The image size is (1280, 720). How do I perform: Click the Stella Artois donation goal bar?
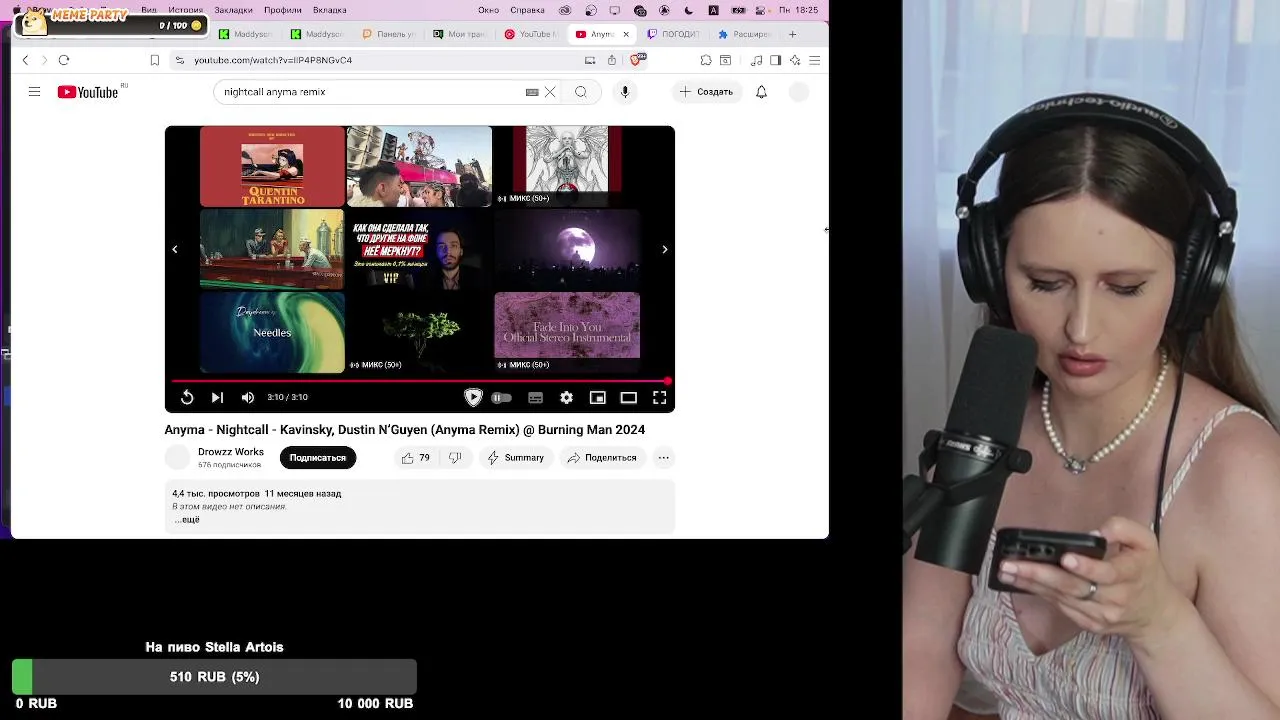(x=214, y=677)
